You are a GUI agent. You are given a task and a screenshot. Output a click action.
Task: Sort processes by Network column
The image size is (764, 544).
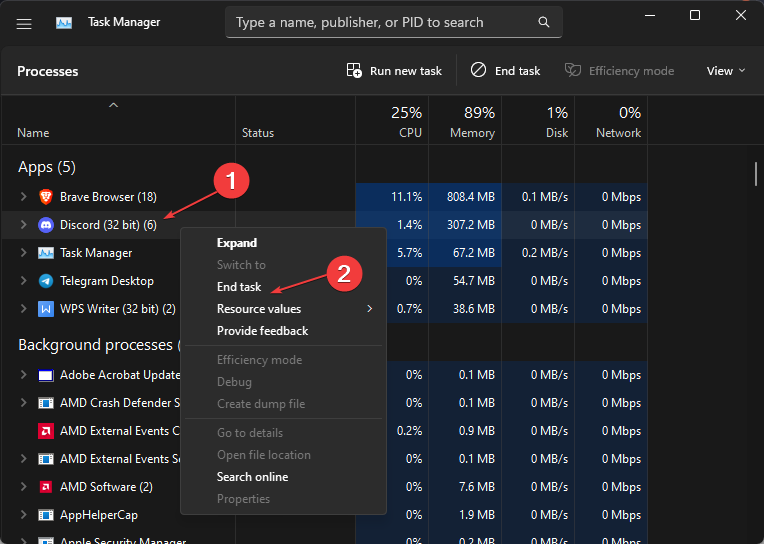611,120
